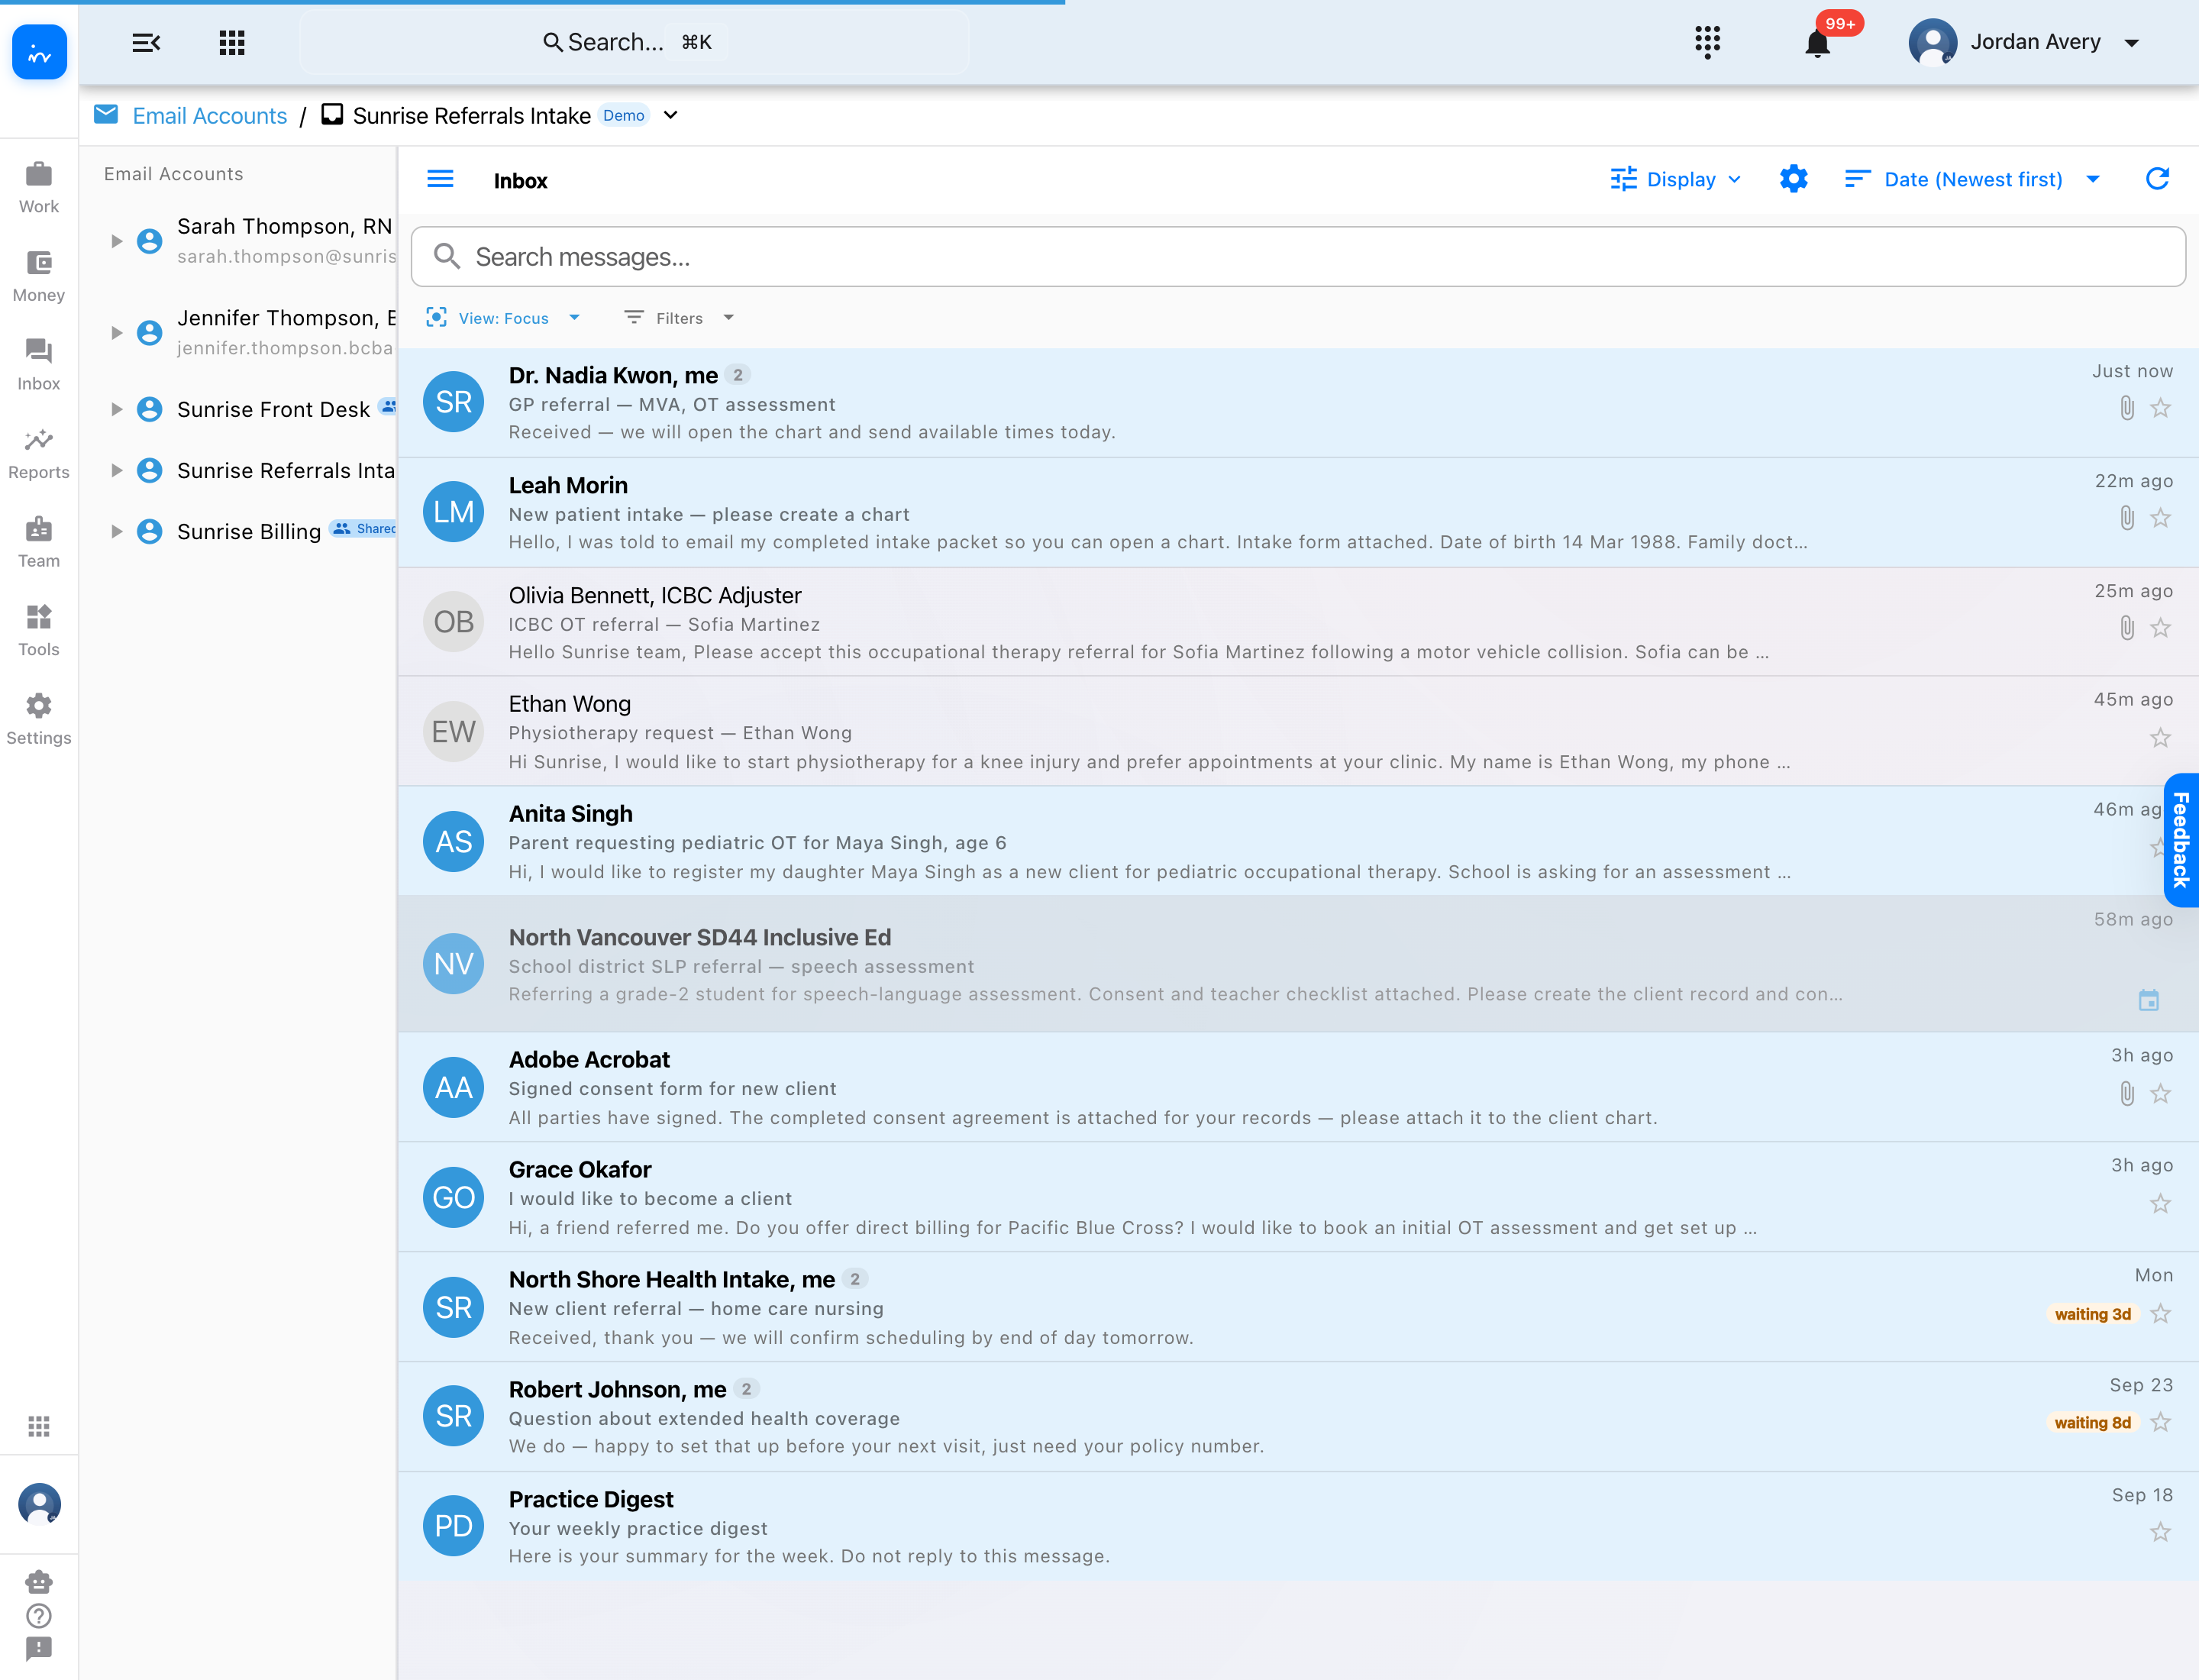Star the Olivia Bennett ICBC message
The width and height of the screenshot is (2199, 1680).
pyautogui.click(x=2160, y=627)
